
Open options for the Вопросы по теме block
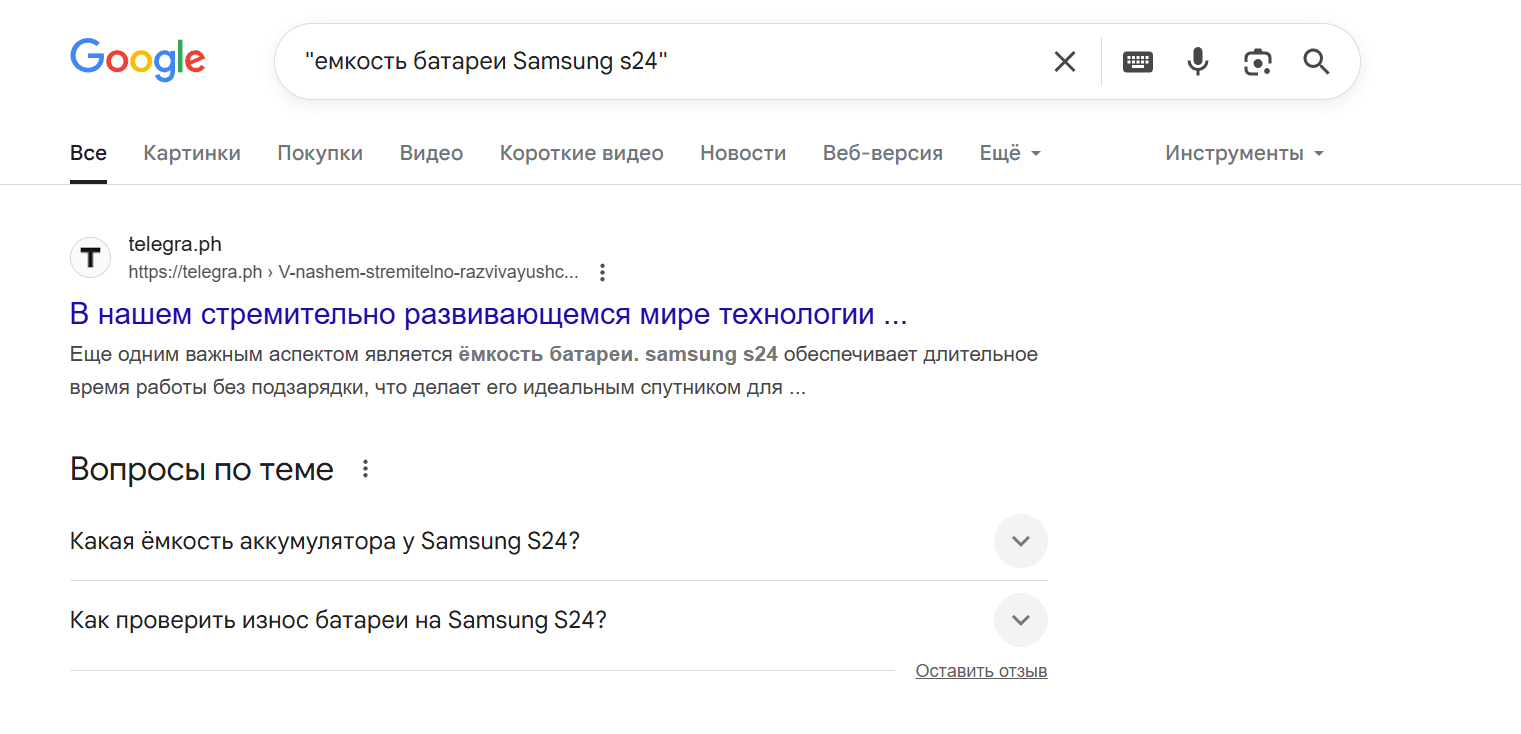pos(365,468)
